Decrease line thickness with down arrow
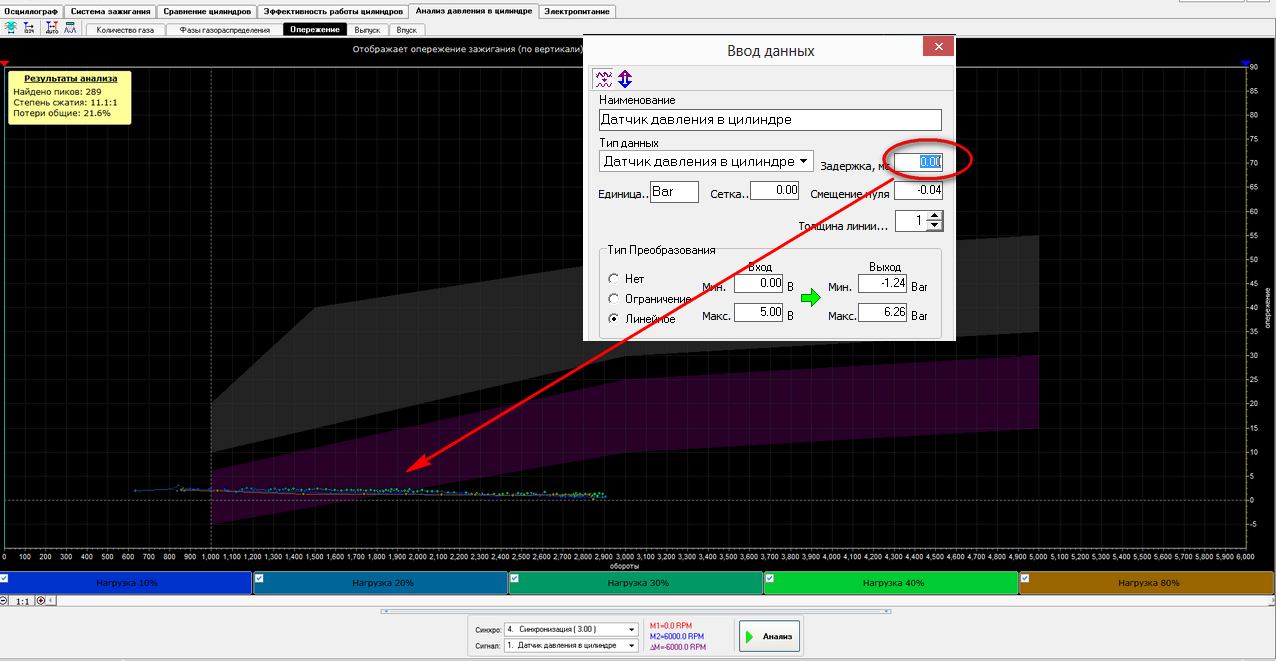This screenshot has height=661, width=1276. tap(934, 226)
